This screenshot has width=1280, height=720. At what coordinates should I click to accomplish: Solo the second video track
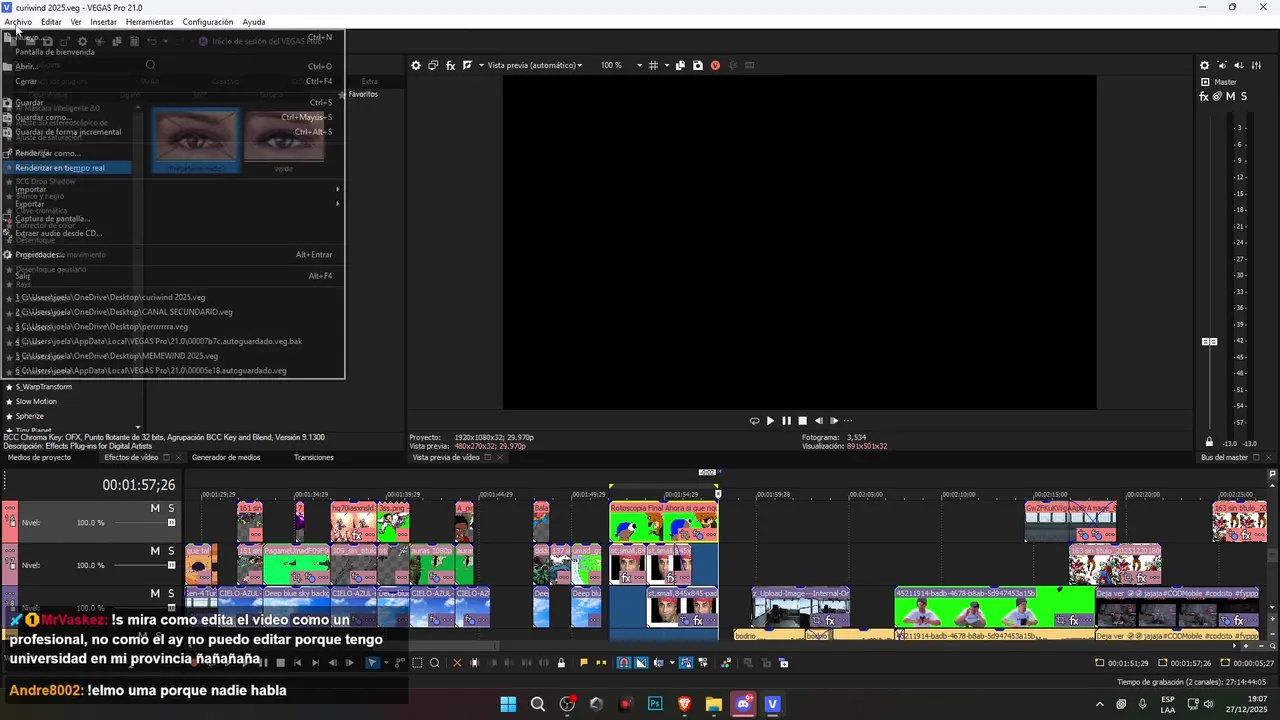click(171, 551)
